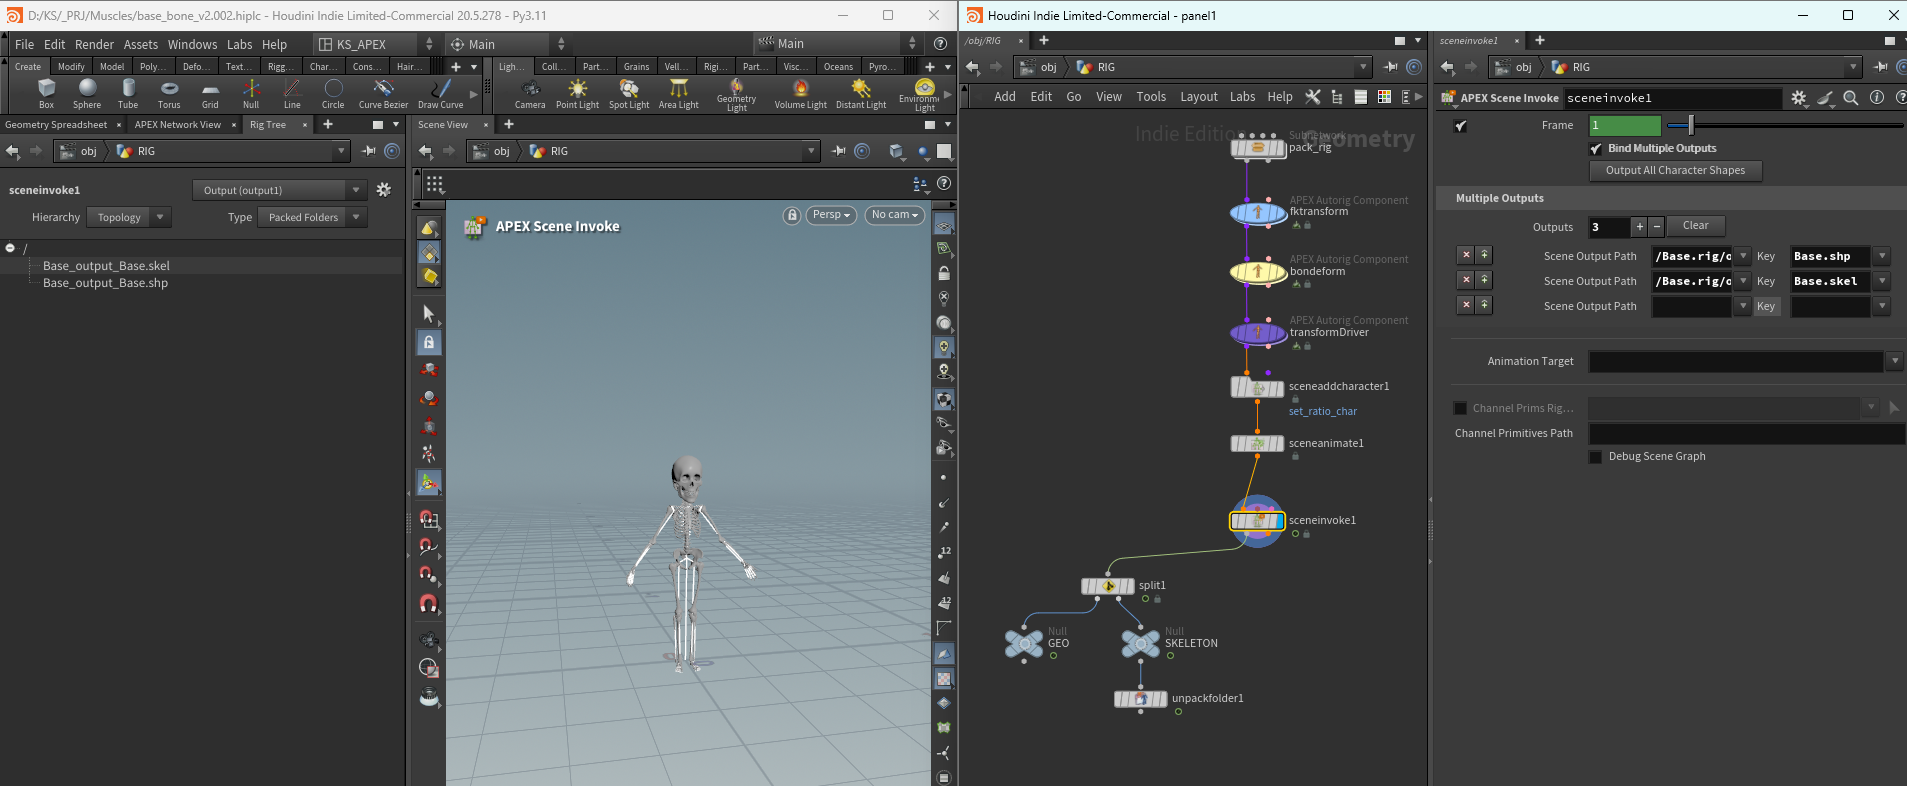Select the bondeform node
The height and width of the screenshot is (786, 1907).
tap(1258, 272)
